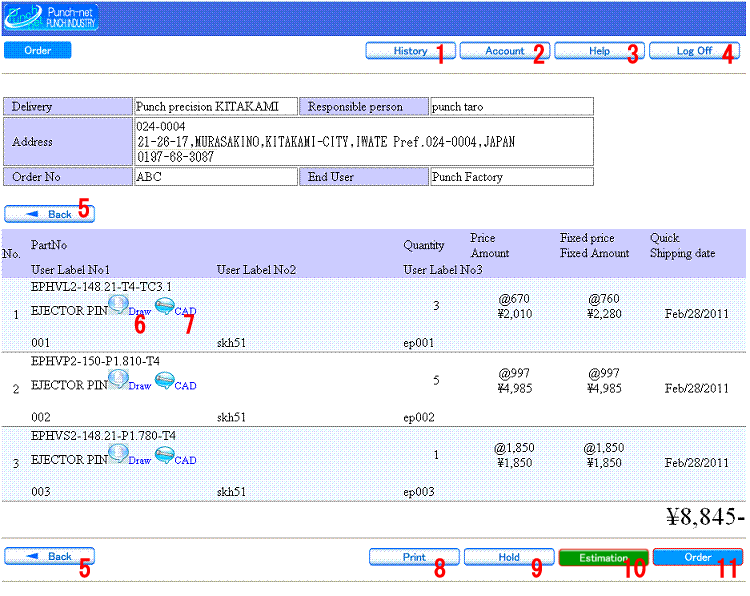Click the responsible person value punch taro

tap(457, 107)
